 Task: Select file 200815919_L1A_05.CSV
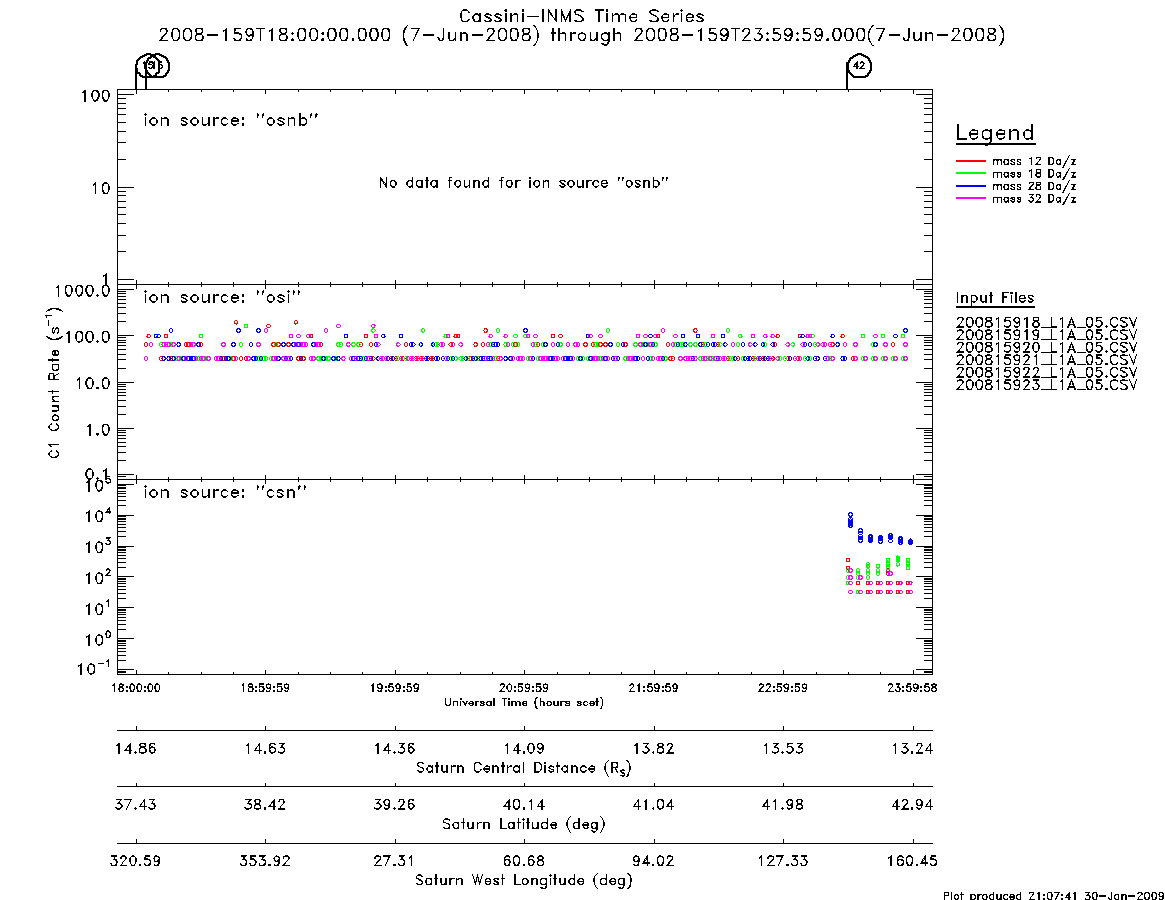pyautogui.click(x=1046, y=335)
